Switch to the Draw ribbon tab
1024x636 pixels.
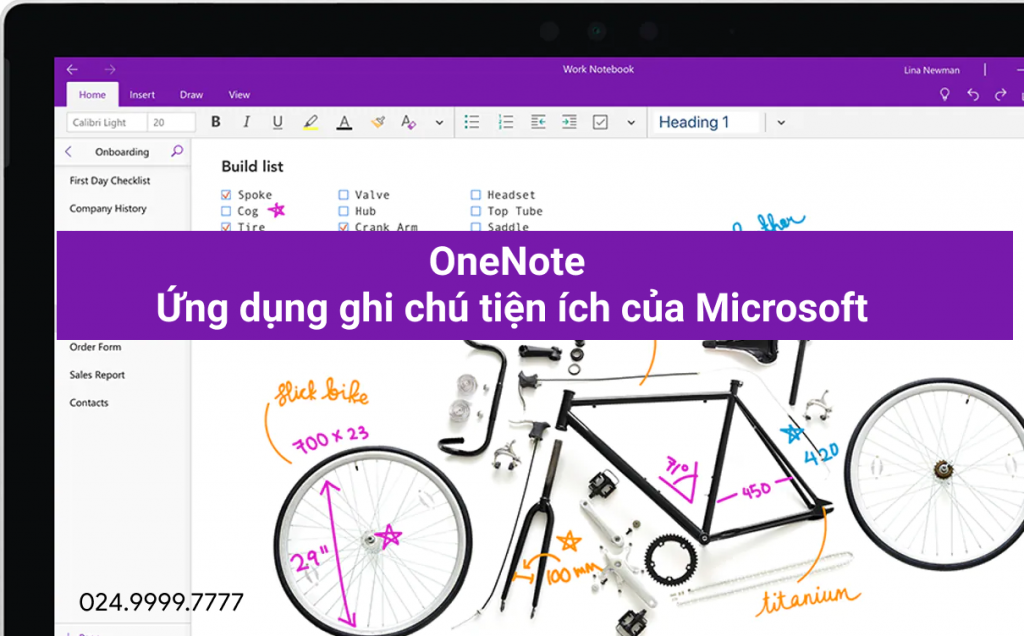[x=191, y=94]
